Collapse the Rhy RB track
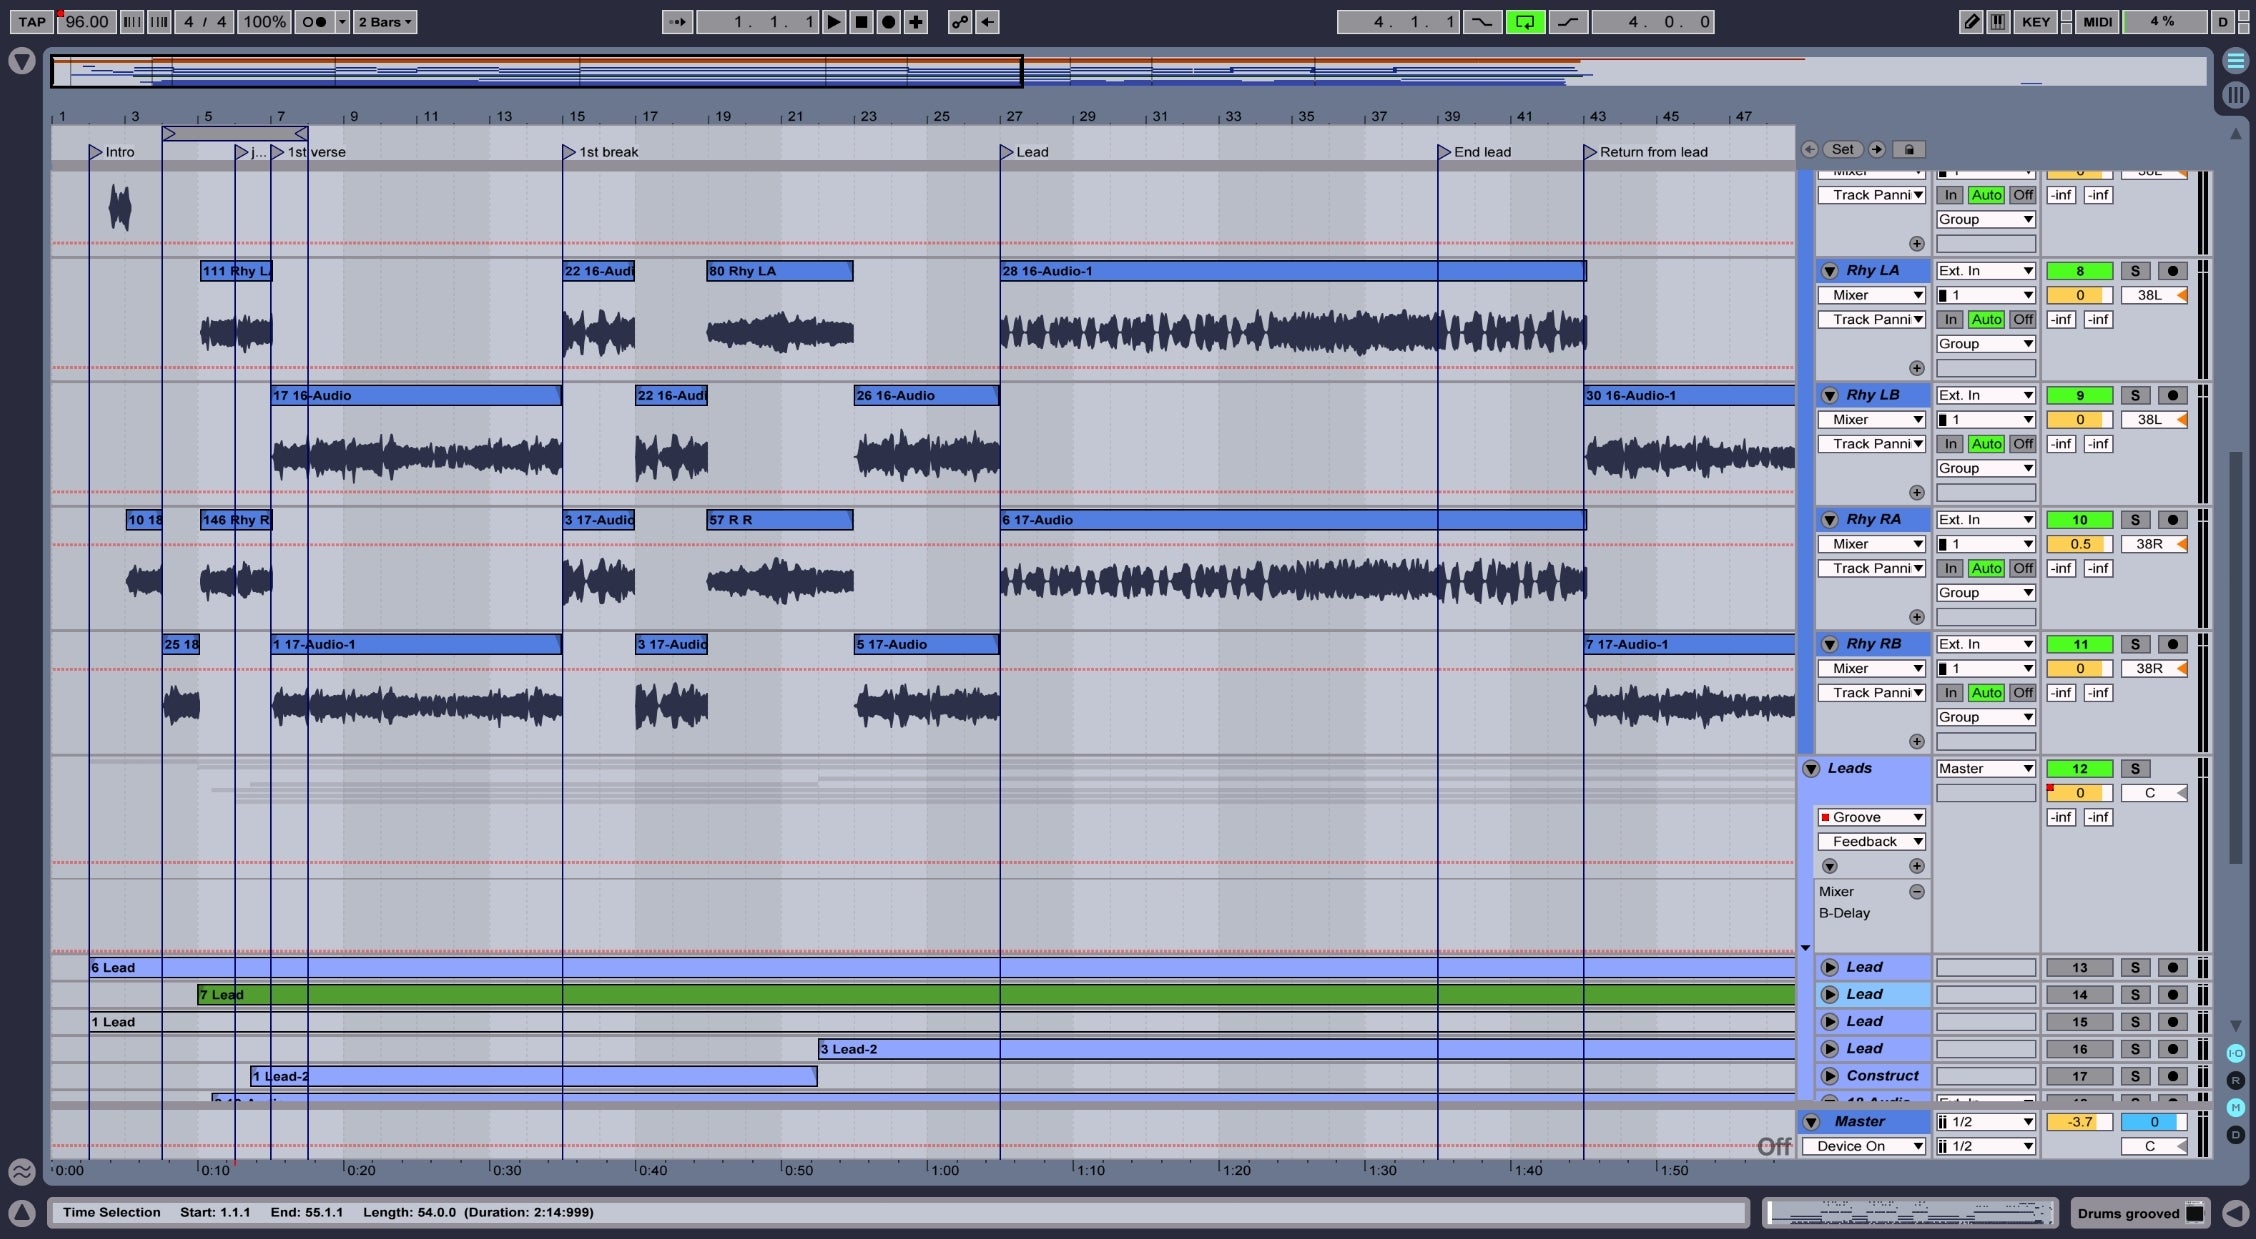 1829,644
